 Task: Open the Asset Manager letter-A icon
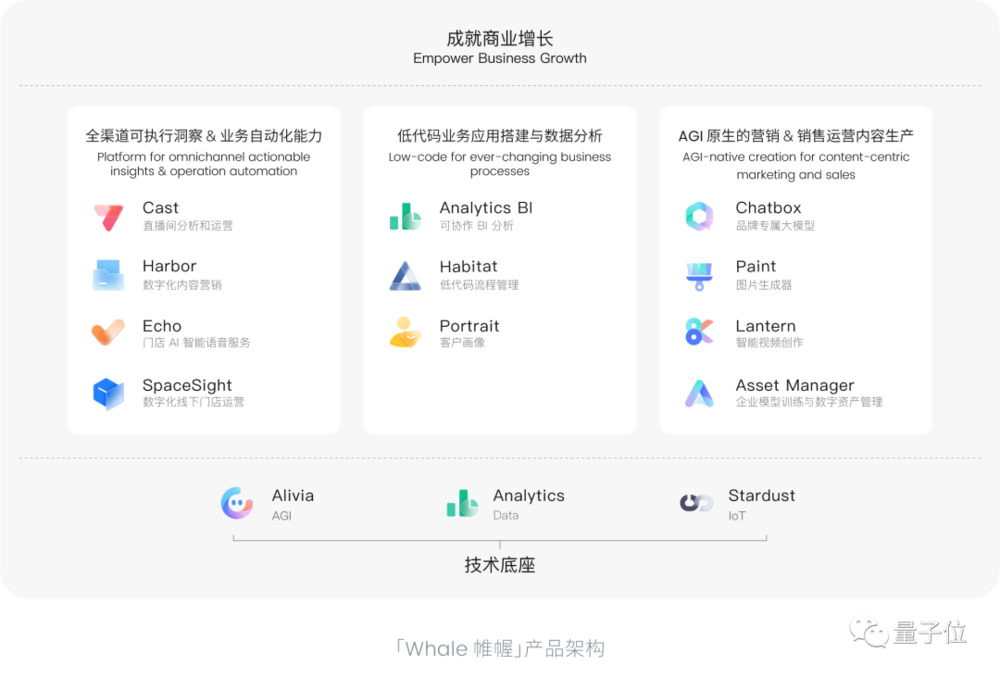click(x=700, y=393)
